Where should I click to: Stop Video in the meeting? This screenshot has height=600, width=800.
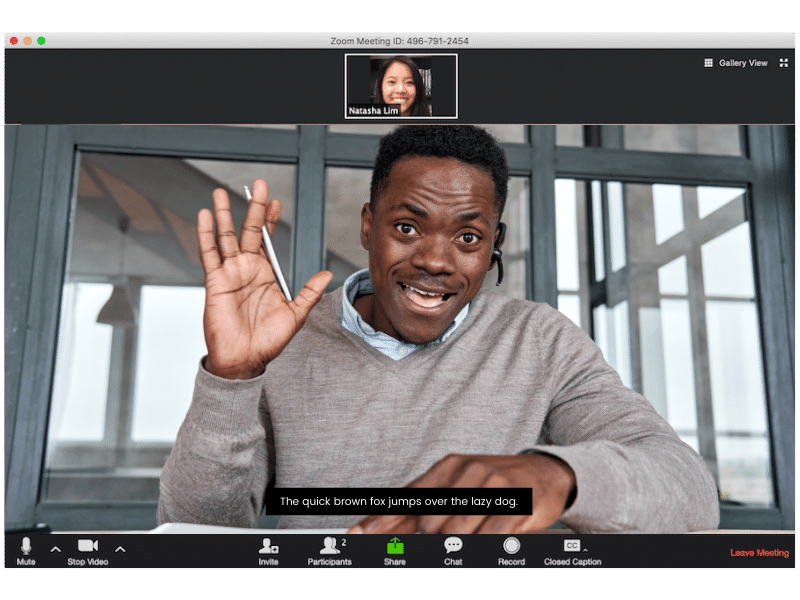pyautogui.click(x=86, y=552)
